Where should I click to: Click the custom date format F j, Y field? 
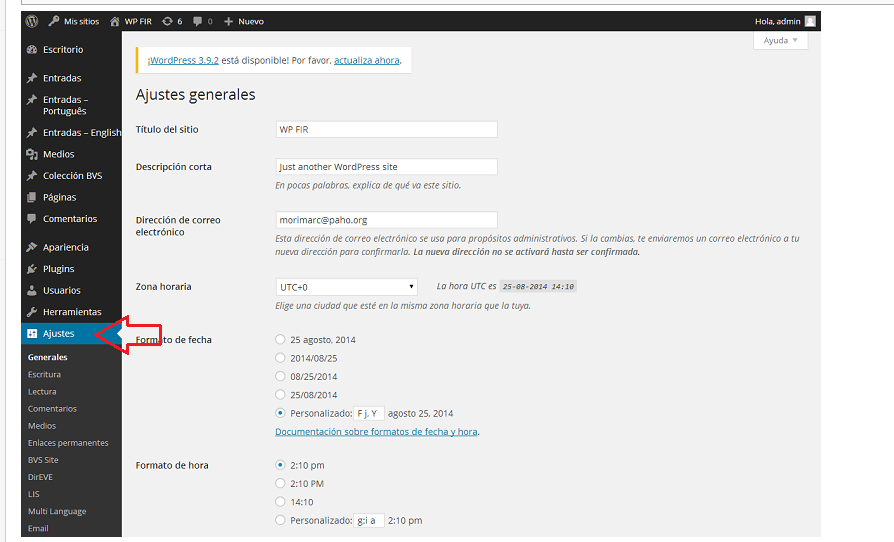(369, 413)
